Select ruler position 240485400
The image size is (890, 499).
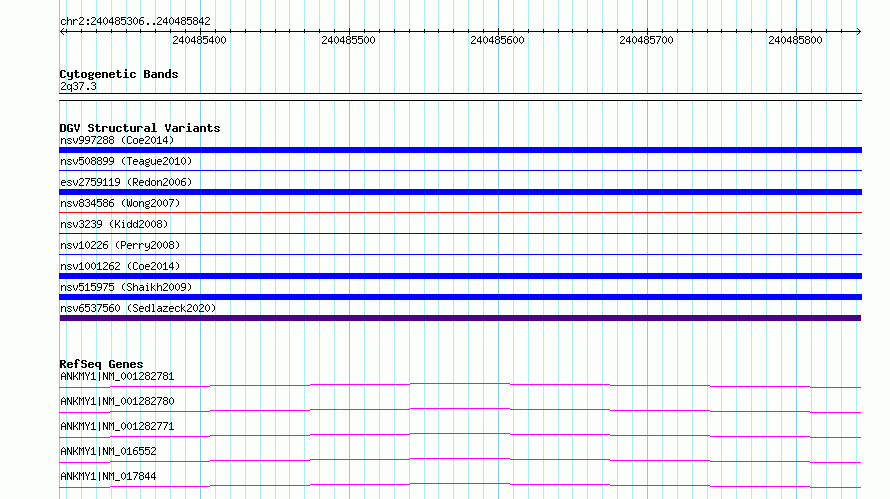coord(199,40)
